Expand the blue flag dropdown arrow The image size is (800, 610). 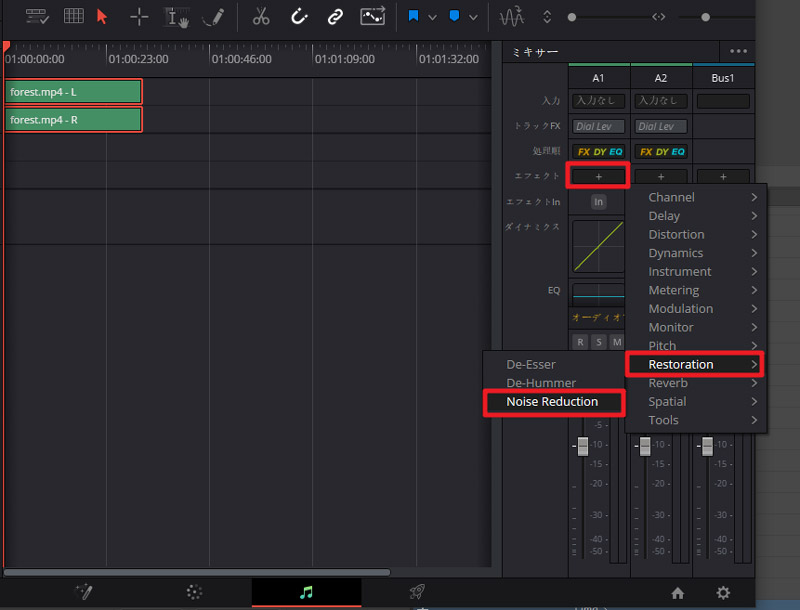point(432,18)
